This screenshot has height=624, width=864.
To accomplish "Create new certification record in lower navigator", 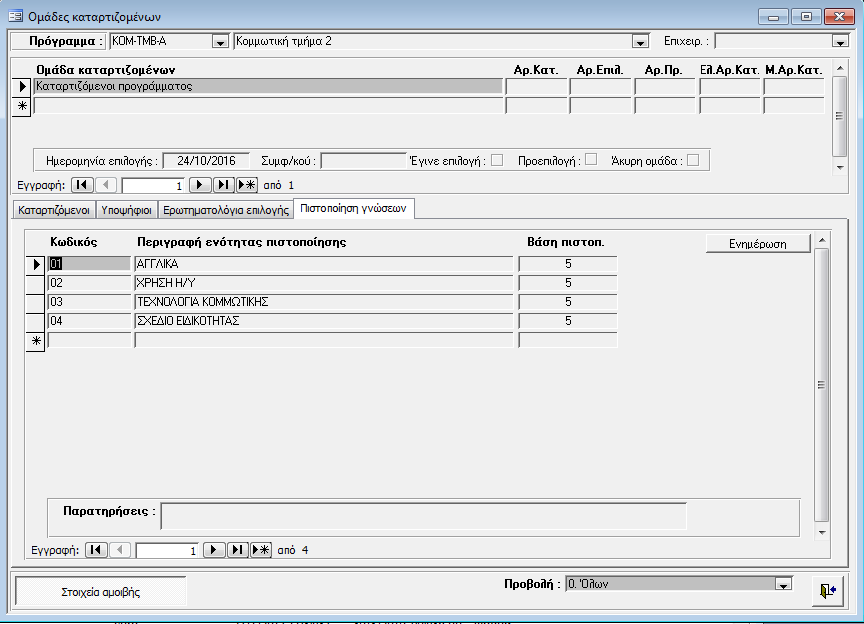I will click(261, 549).
